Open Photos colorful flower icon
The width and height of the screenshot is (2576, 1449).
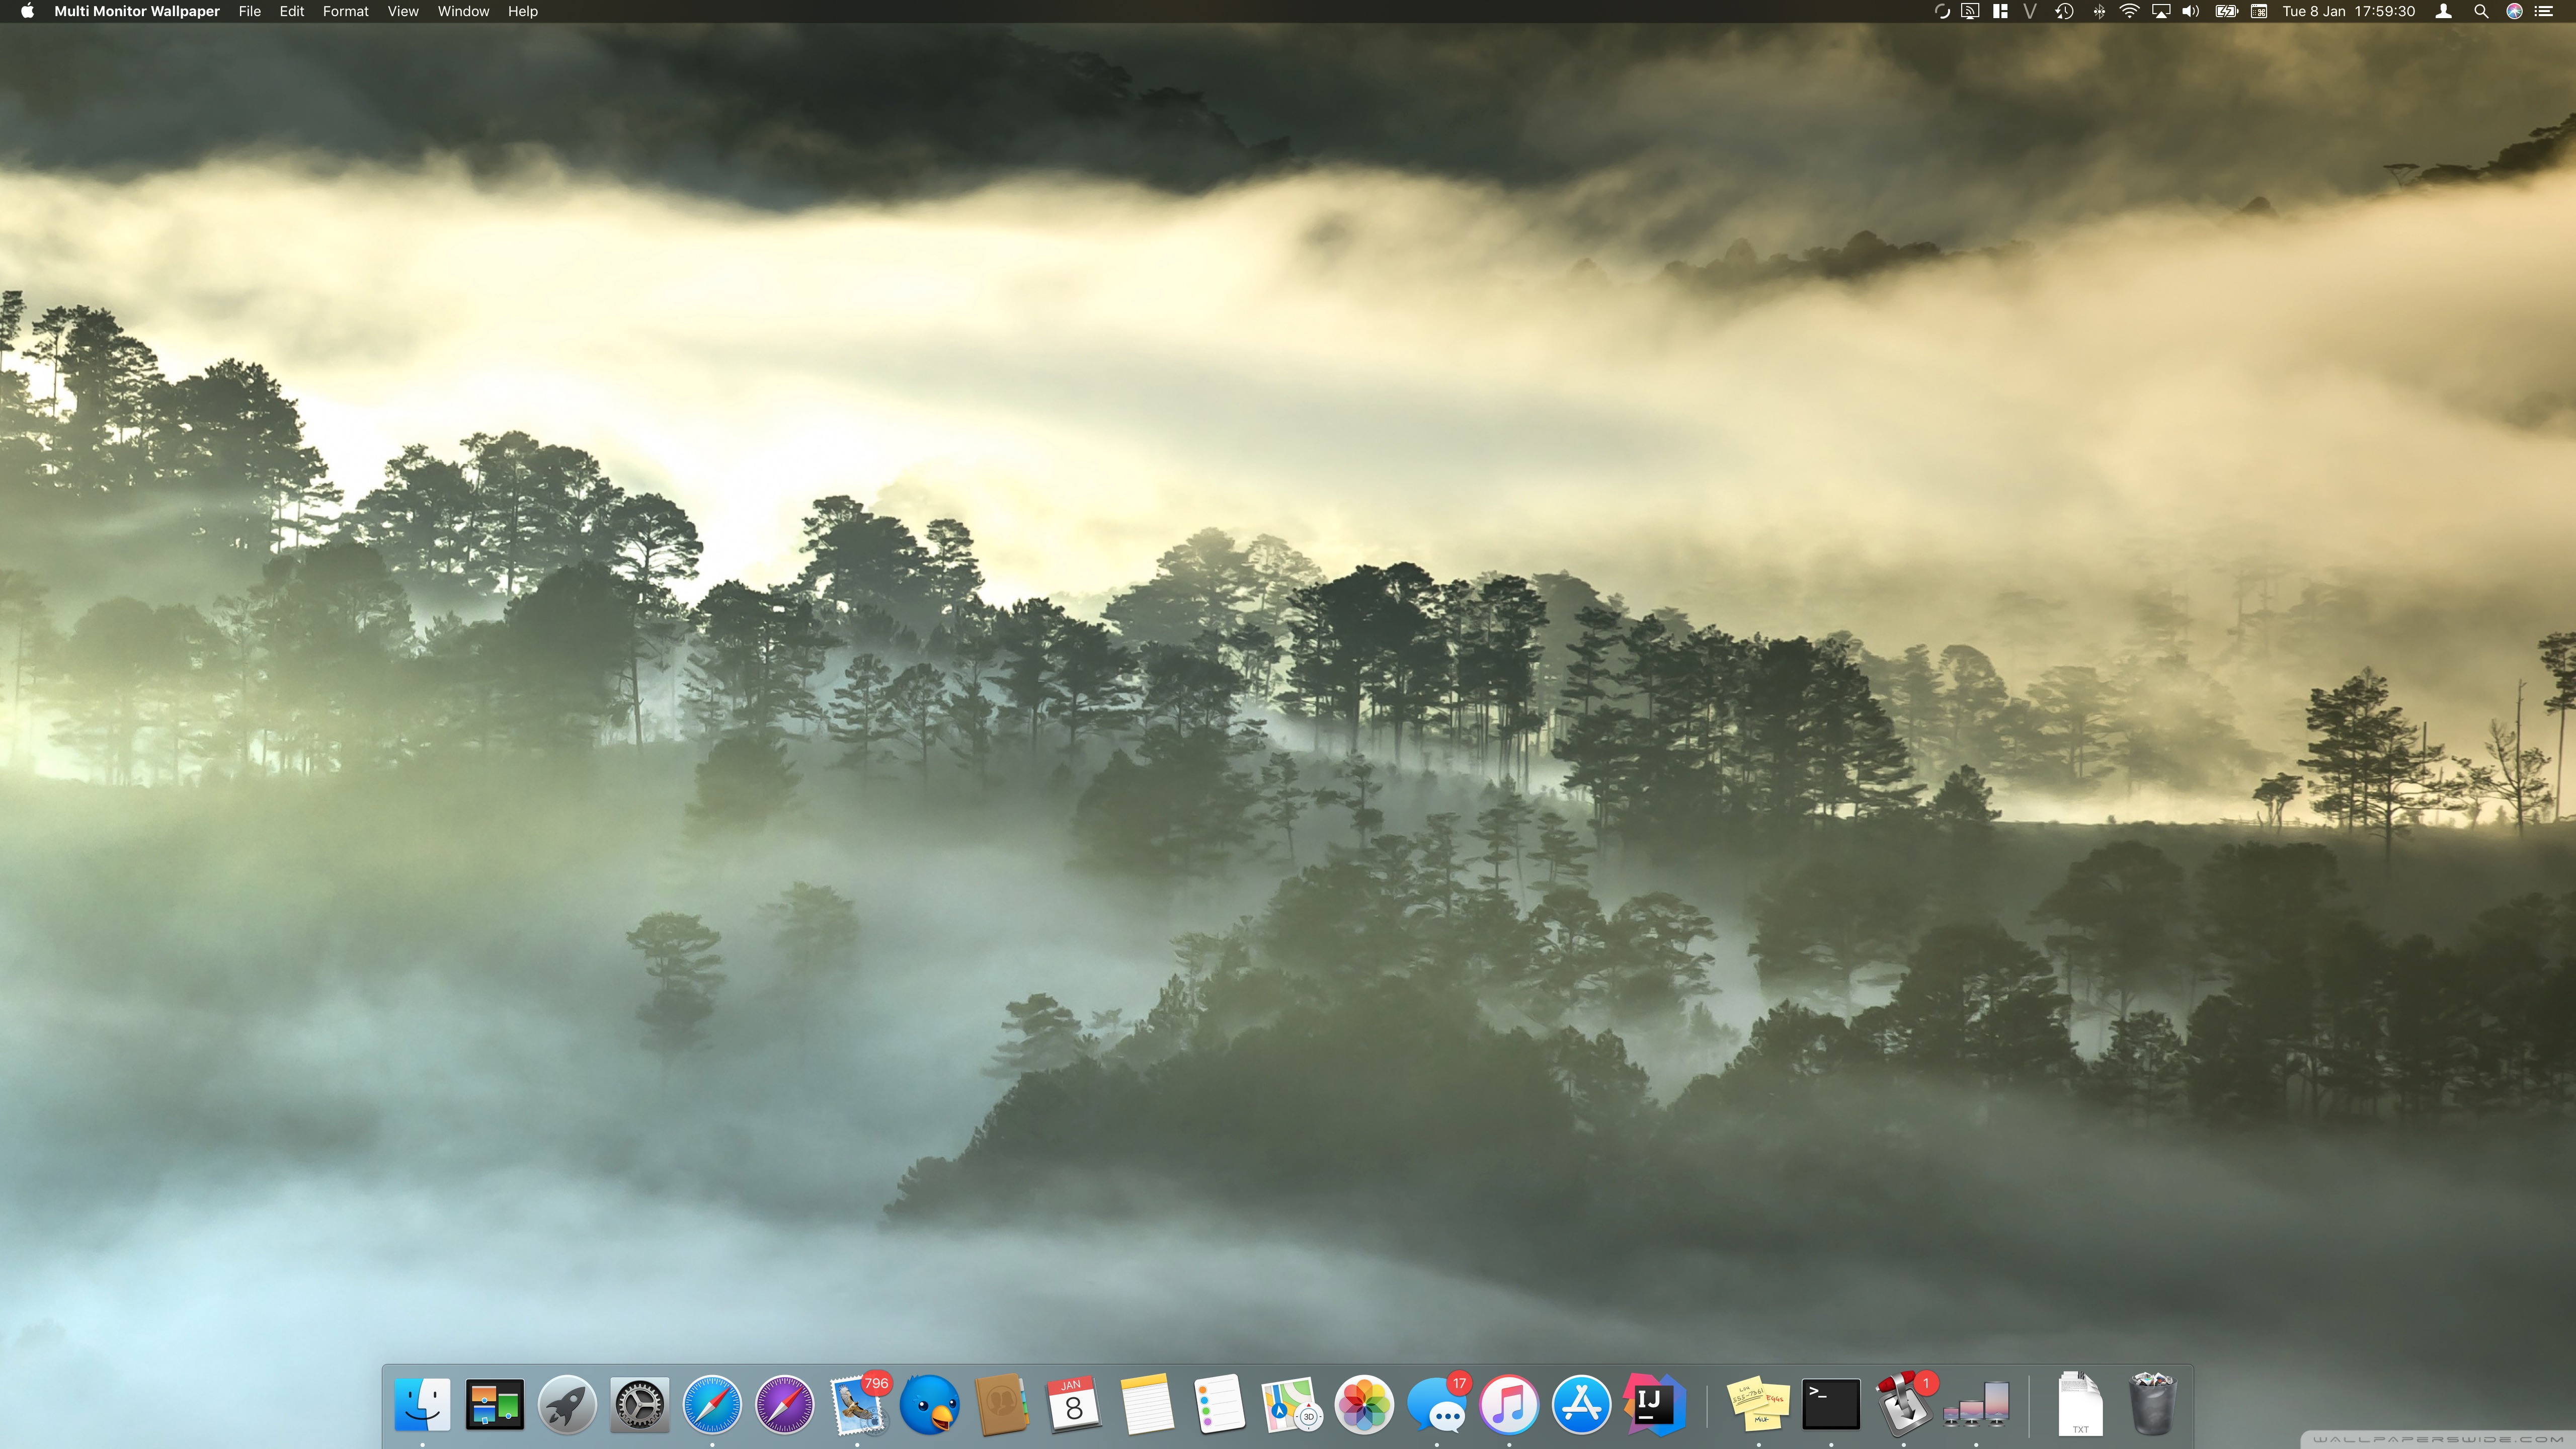click(x=1364, y=1404)
